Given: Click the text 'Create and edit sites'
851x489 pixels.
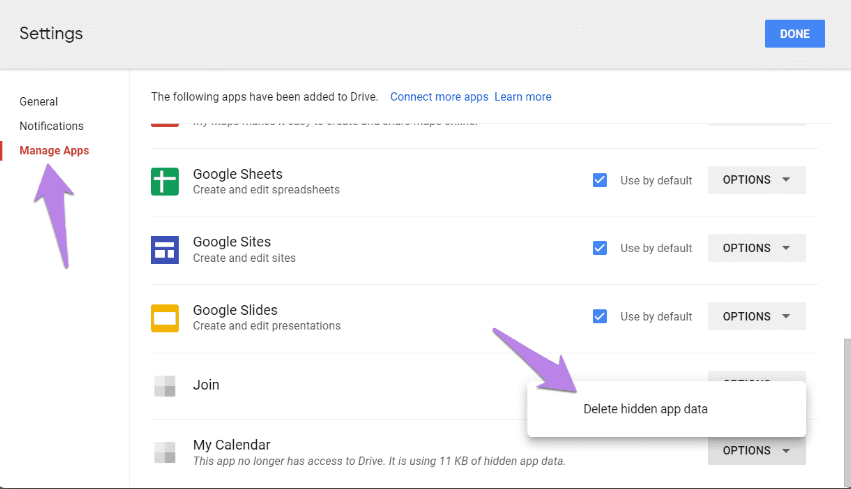Looking at the screenshot, I should pos(244,258).
